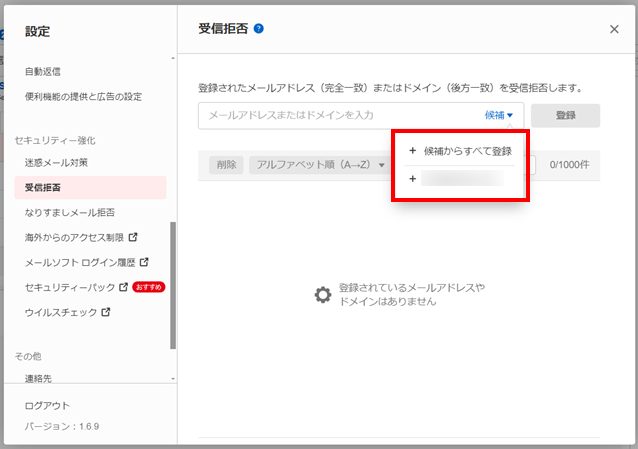Open 自動返信 settings page

(x=43, y=72)
